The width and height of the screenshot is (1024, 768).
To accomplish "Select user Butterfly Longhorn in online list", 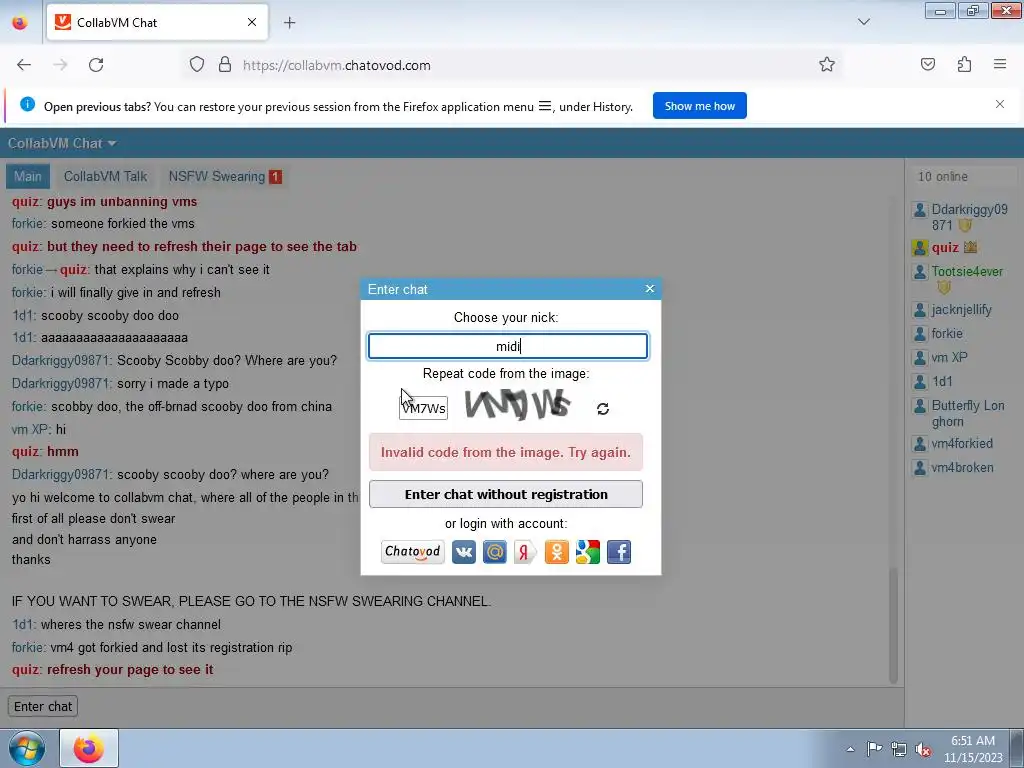I will point(968,413).
